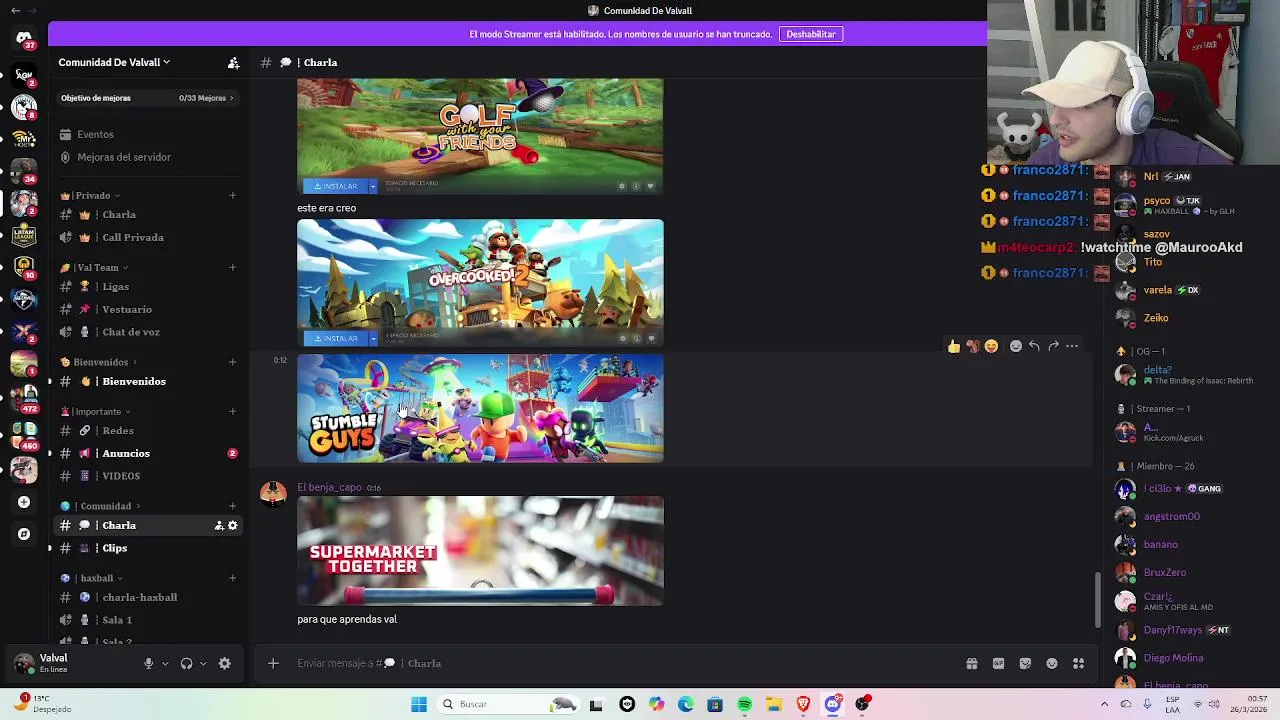Click the gift icon in message bar
The height and width of the screenshot is (720, 1280).
click(971, 663)
